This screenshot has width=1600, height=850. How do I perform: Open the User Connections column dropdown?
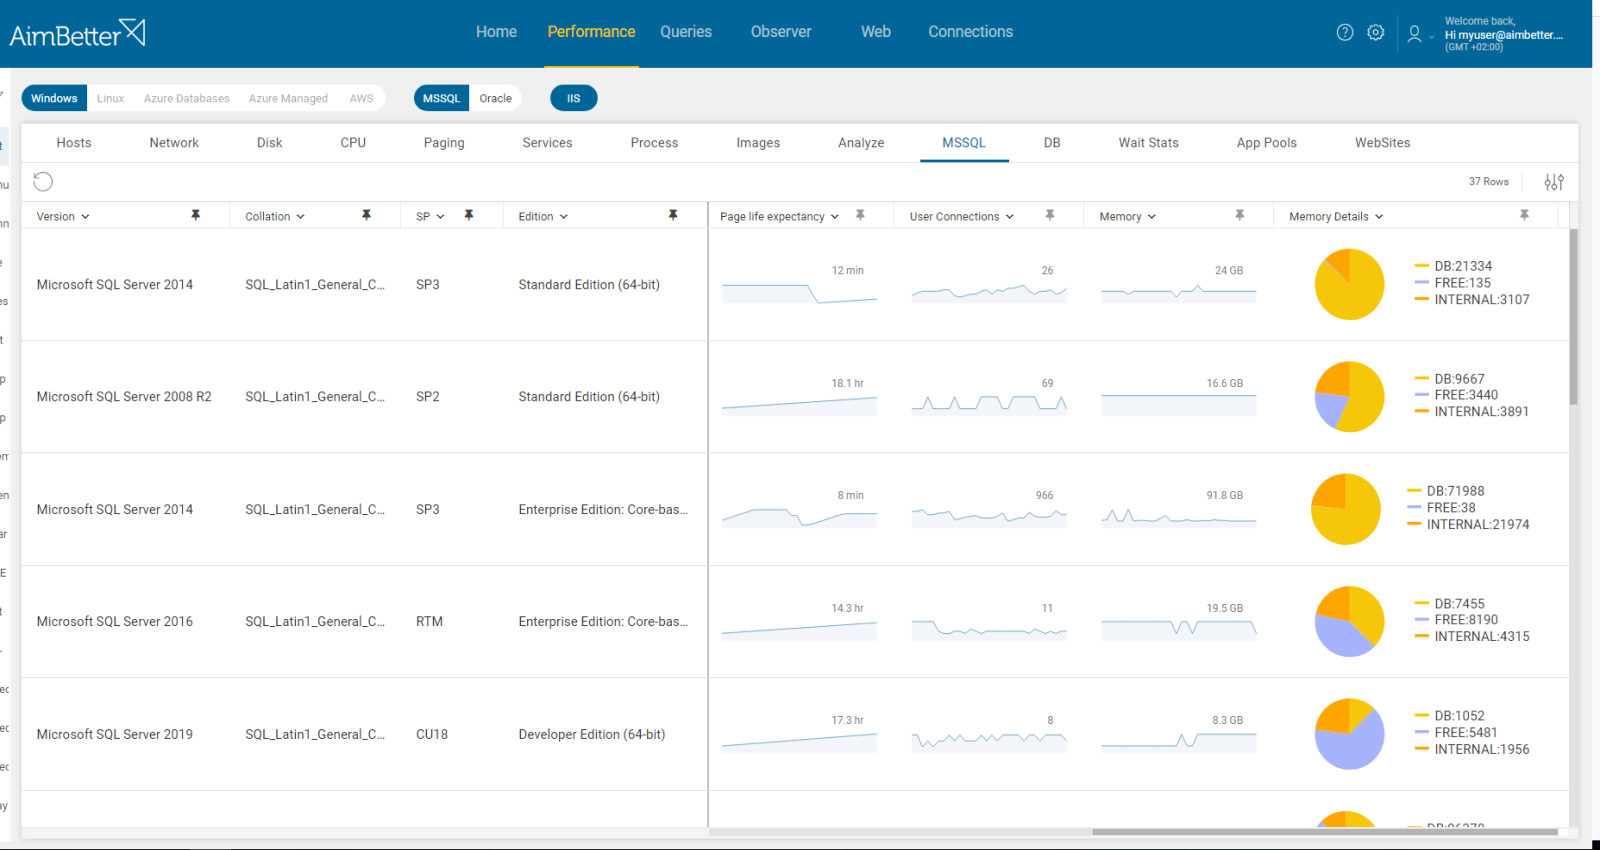click(x=1010, y=217)
